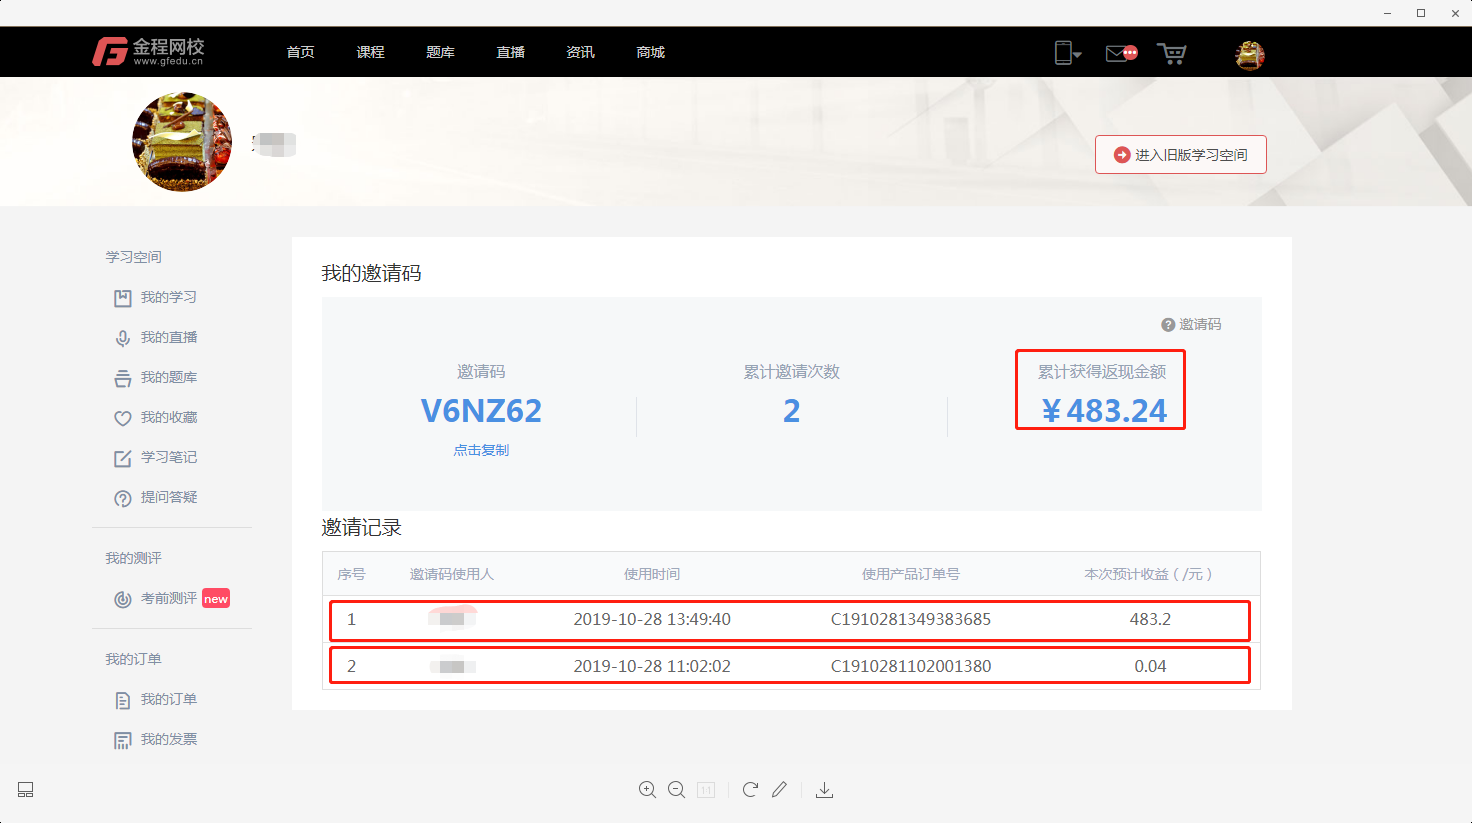The height and width of the screenshot is (823, 1472).
Task: Click the 使用时间 column header
Action: point(652,574)
